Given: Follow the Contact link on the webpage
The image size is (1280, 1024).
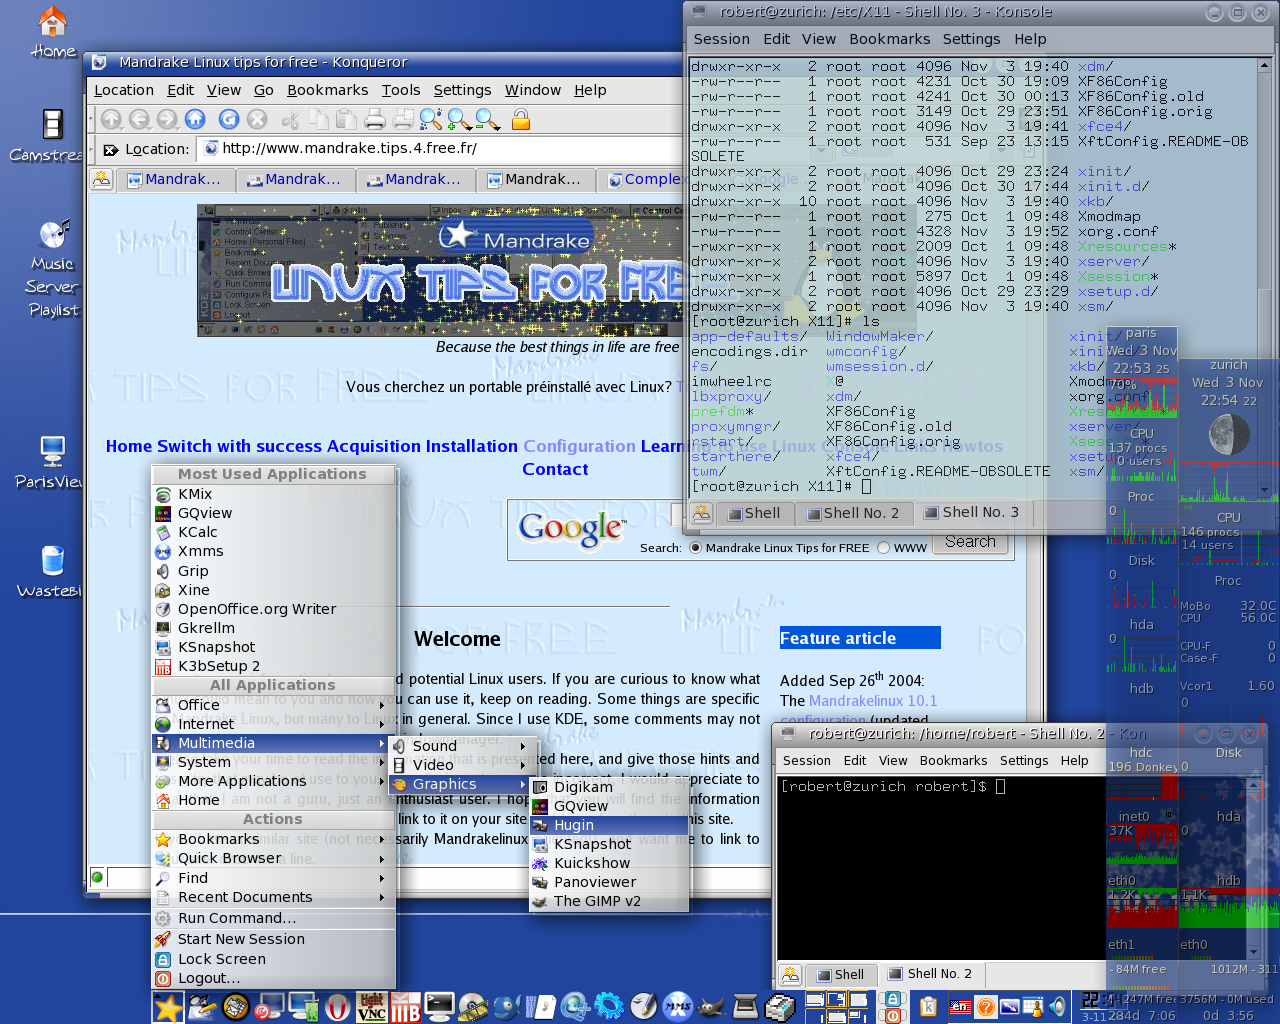Looking at the screenshot, I should pos(555,469).
